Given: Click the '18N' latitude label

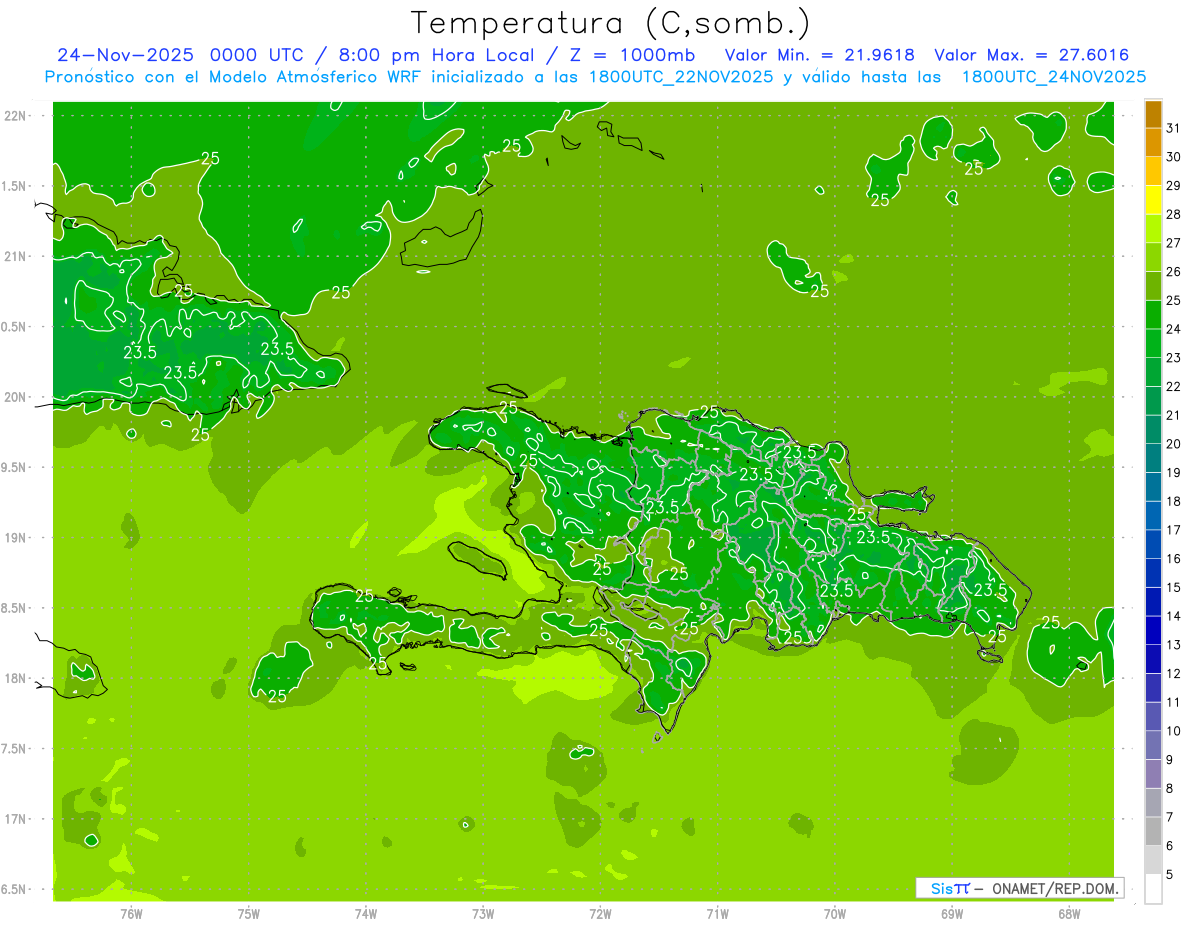Looking at the screenshot, I should (15, 678).
